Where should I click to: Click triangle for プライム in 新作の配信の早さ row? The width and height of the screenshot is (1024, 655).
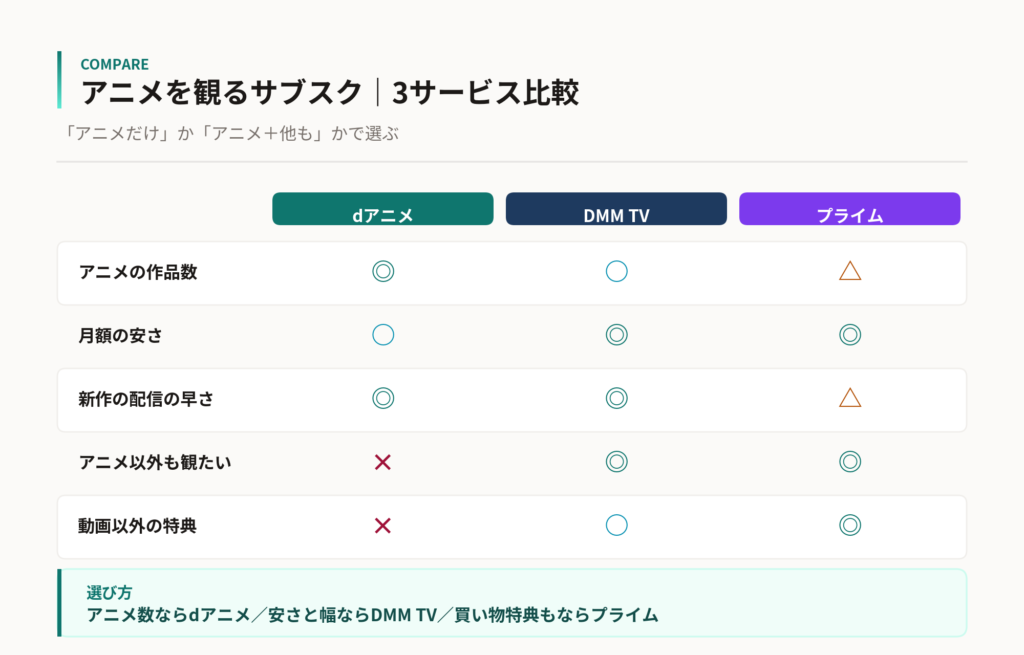(850, 398)
